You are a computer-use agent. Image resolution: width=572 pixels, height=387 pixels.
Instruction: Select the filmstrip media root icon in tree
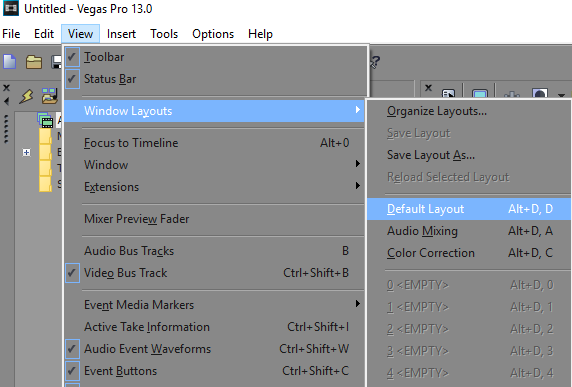pyautogui.click(x=46, y=120)
